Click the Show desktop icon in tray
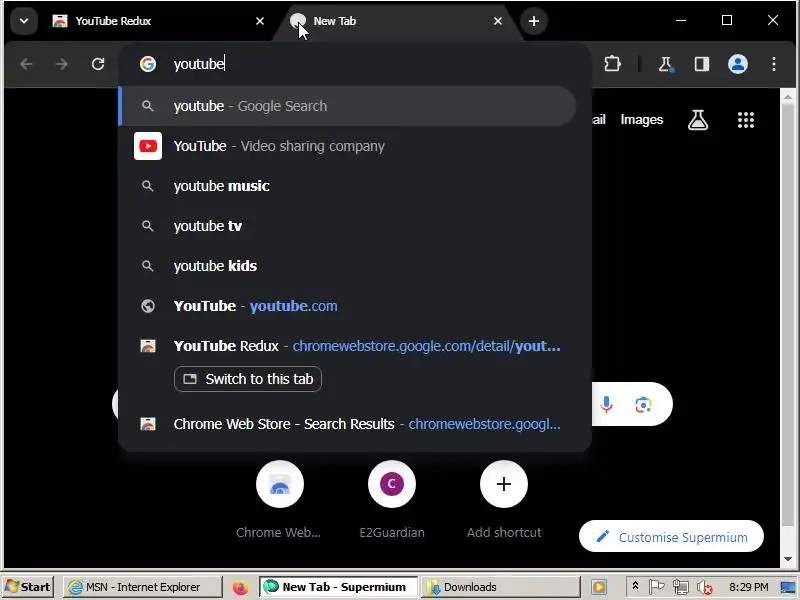The width and height of the screenshot is (800, 600). tap(788, 587)
